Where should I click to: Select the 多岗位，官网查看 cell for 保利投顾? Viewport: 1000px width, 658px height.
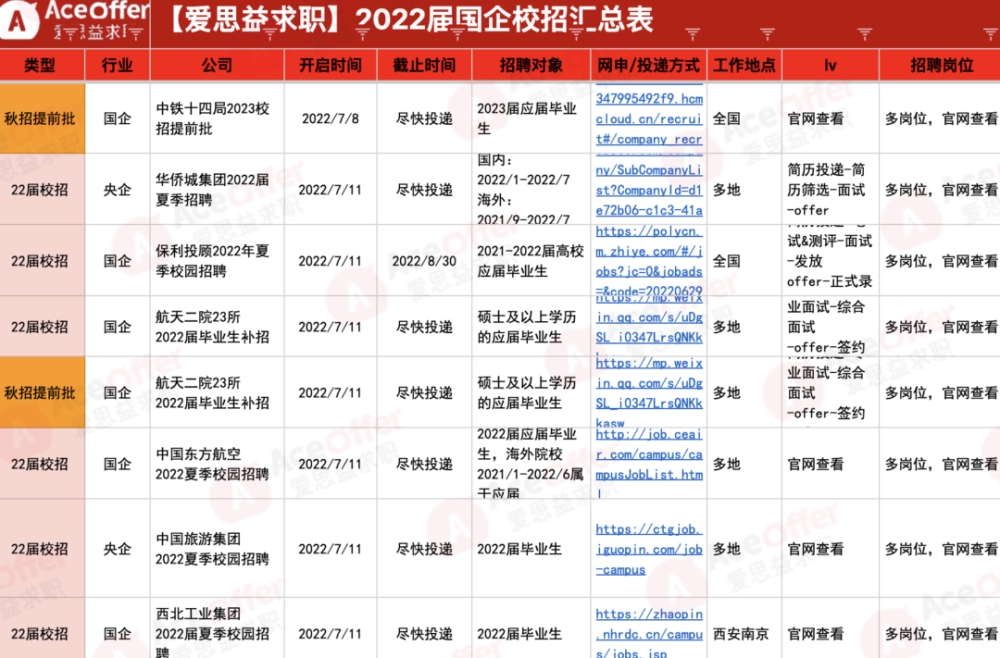click(940, 261)
